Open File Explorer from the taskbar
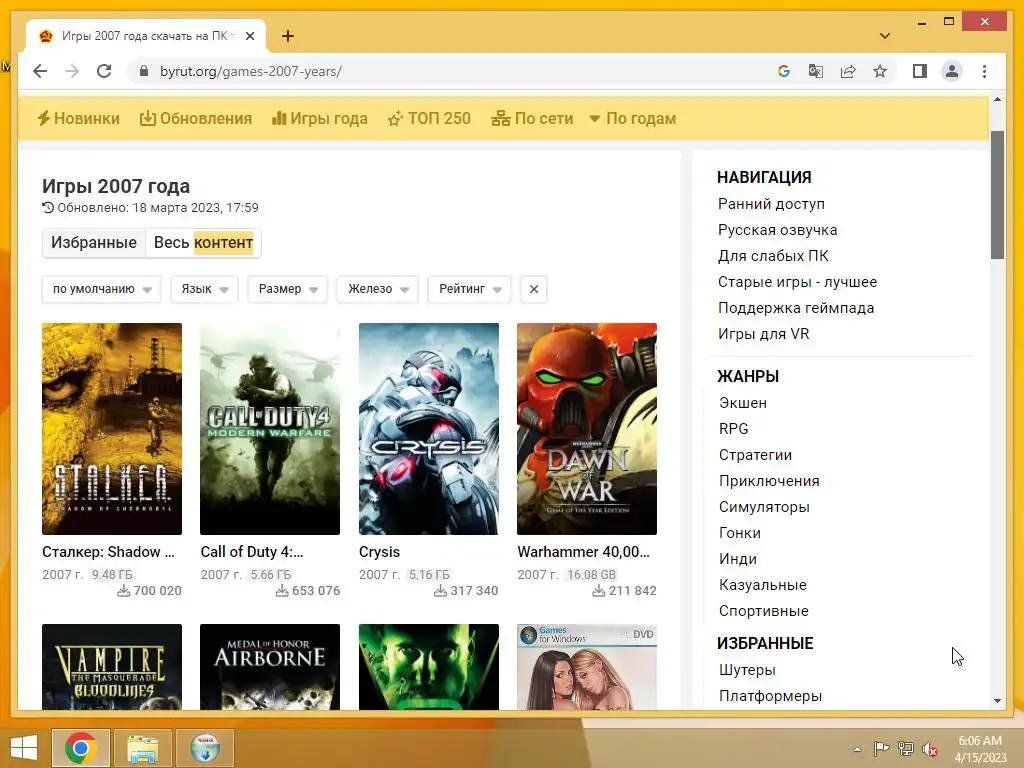This screenshot has width=1024, height=768. [x=143, y=747]
